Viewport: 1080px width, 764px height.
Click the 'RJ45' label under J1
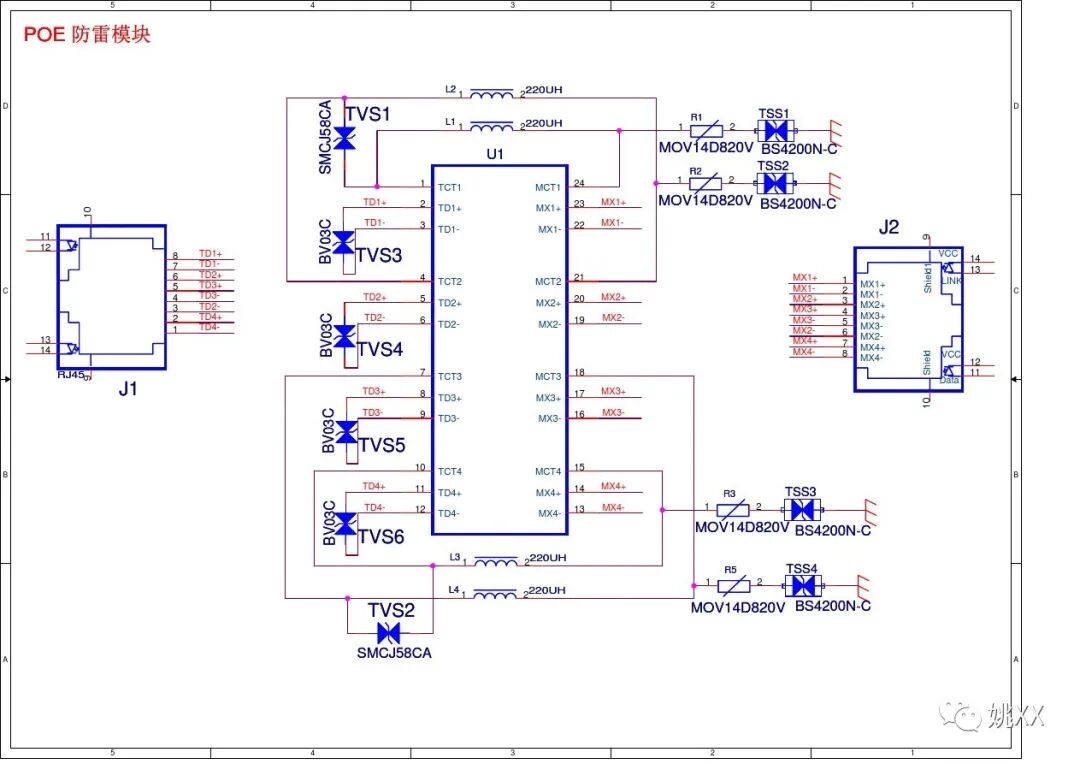click(x=70, y=375)
